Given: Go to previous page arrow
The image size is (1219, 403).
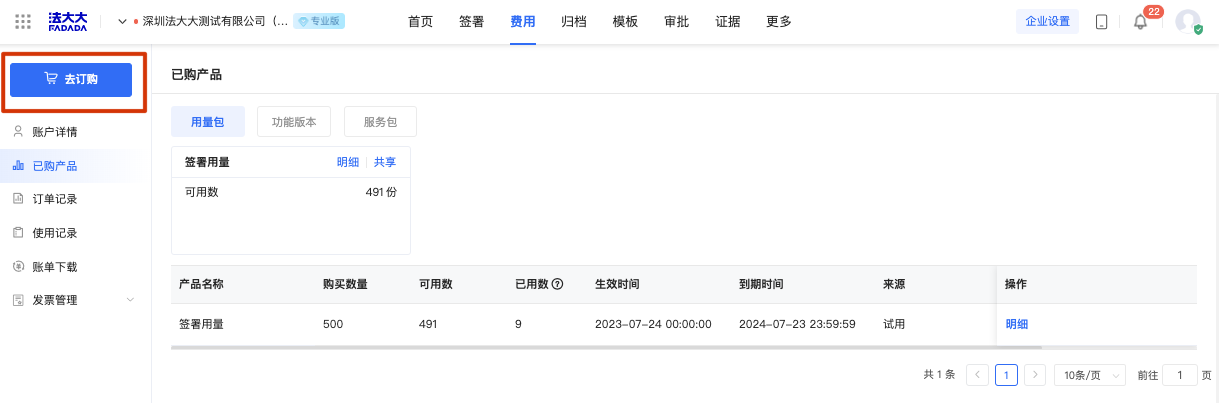Looking at the screenshot, I should (978, 375).
